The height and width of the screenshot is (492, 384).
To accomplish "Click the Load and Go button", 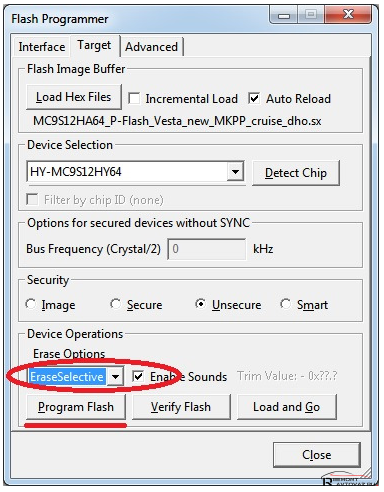I will (287, 407).
